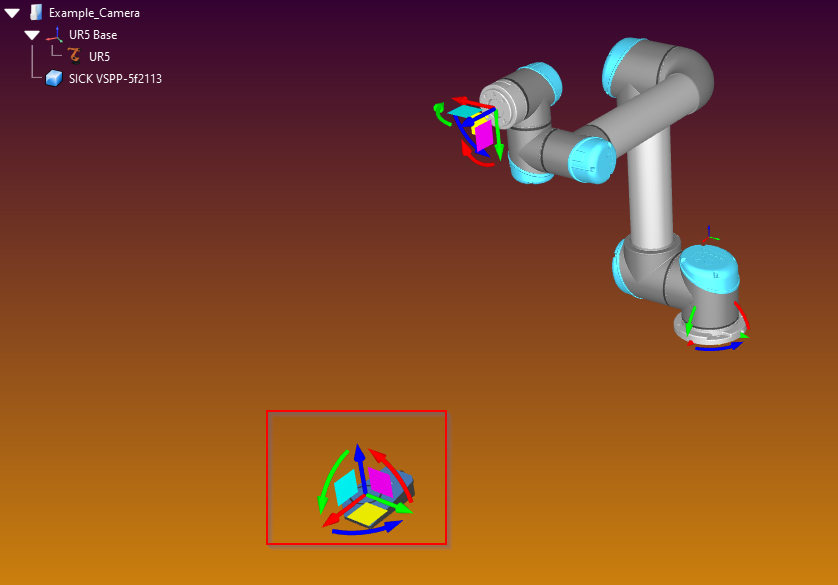Click the green curved rotation arrow on camera gizmo
Viewport: 838px width, 585px height.
tap(330, 480)
